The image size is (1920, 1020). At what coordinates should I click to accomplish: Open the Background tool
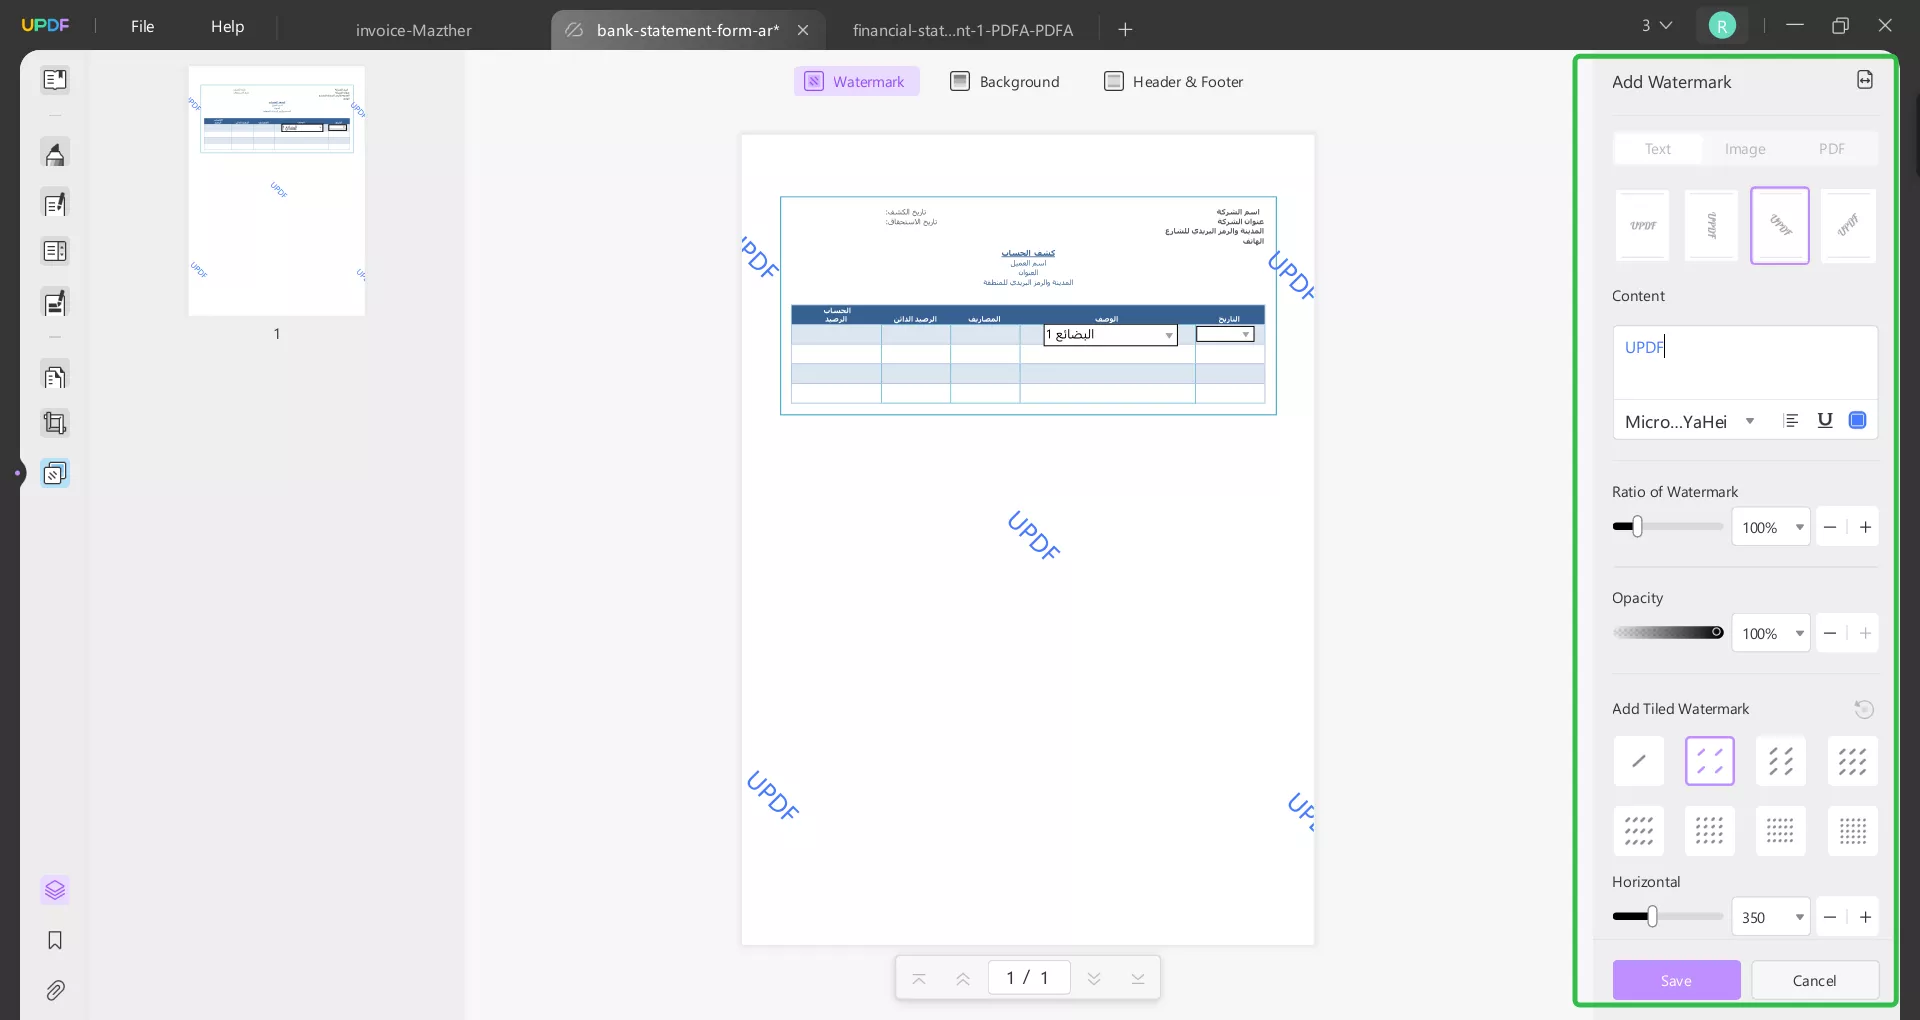click(x=1005, y=82)
